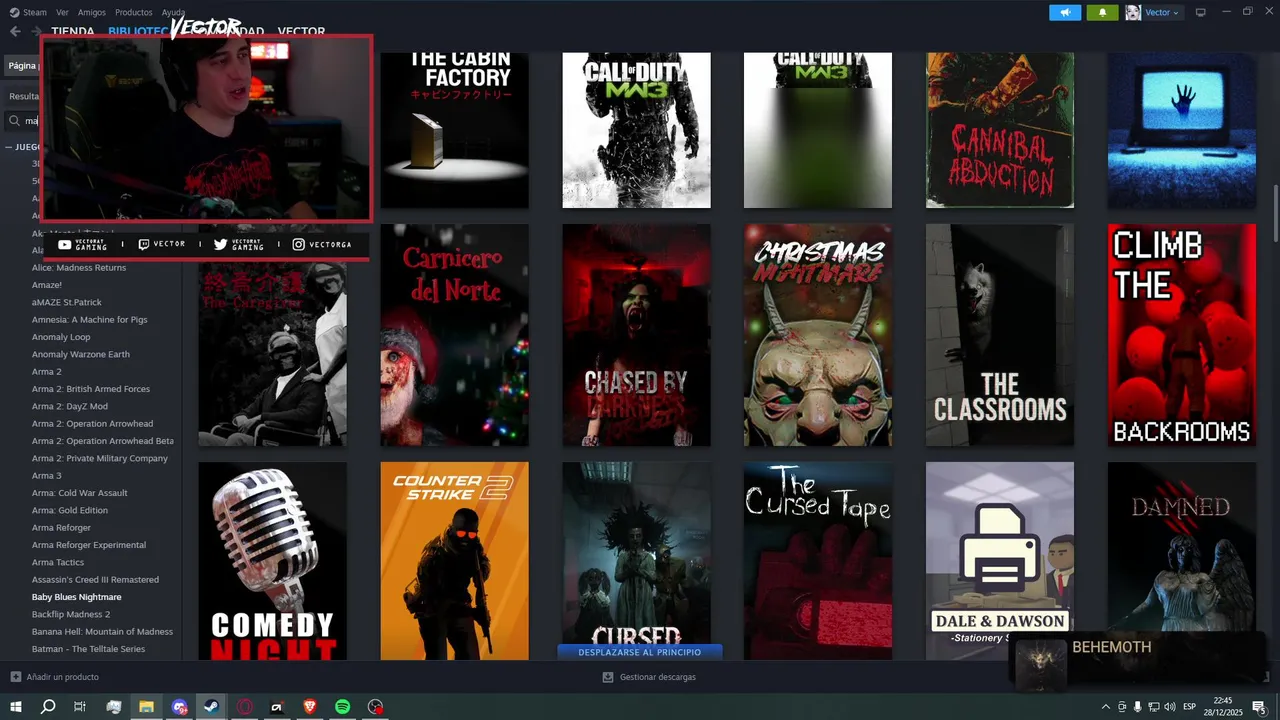Select Baby Blues Nightmare in list

76,597
